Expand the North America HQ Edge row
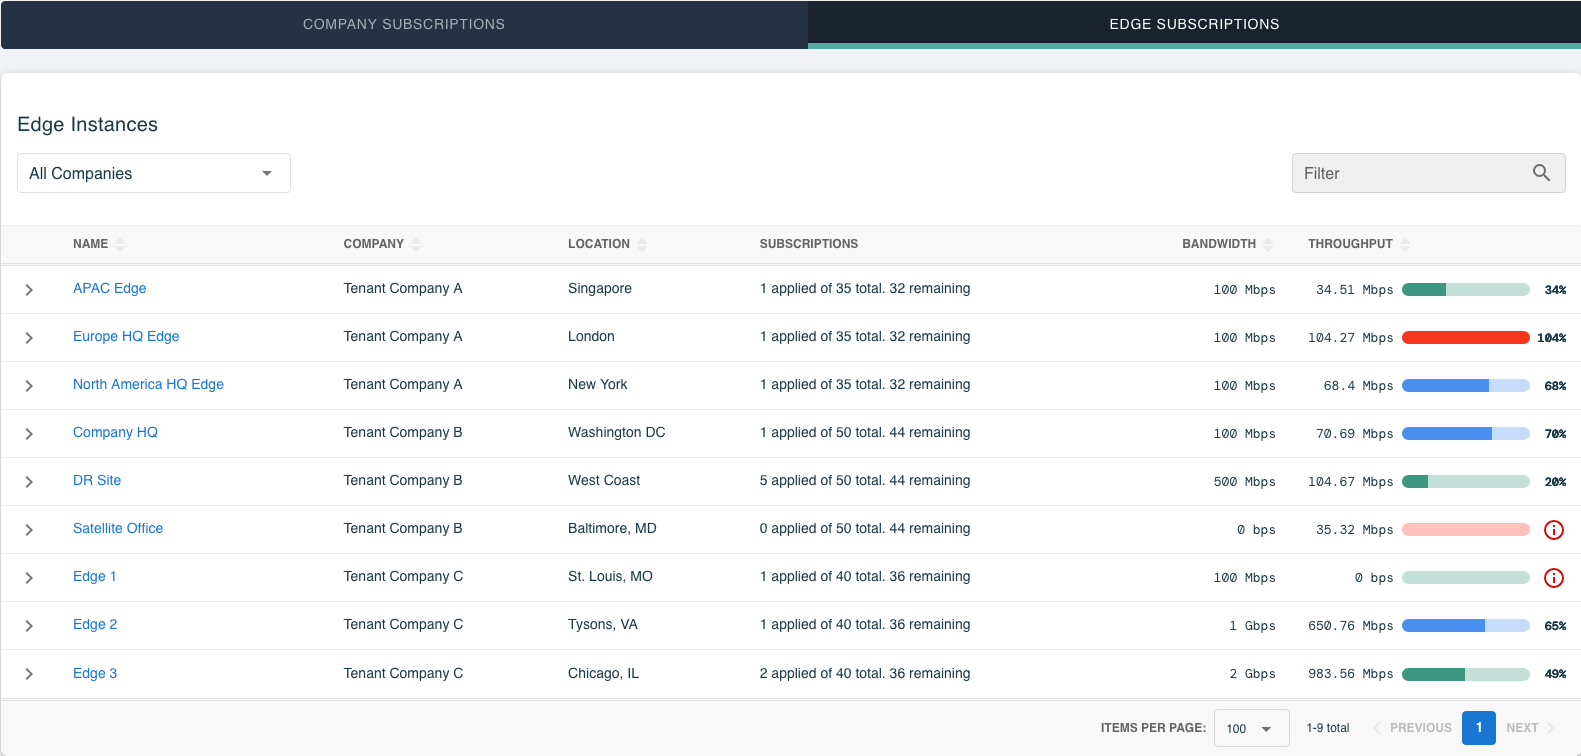Viewport: 1581px width, 756px height. (29, 386)
